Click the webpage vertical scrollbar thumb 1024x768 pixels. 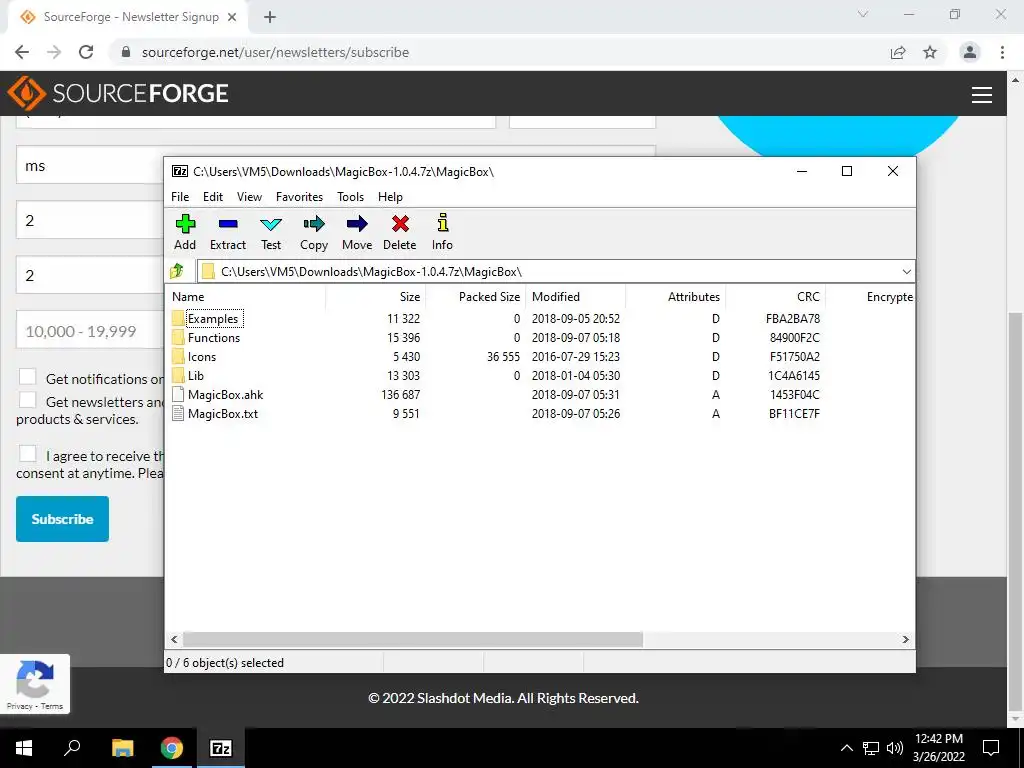[x=1016, y=513]
